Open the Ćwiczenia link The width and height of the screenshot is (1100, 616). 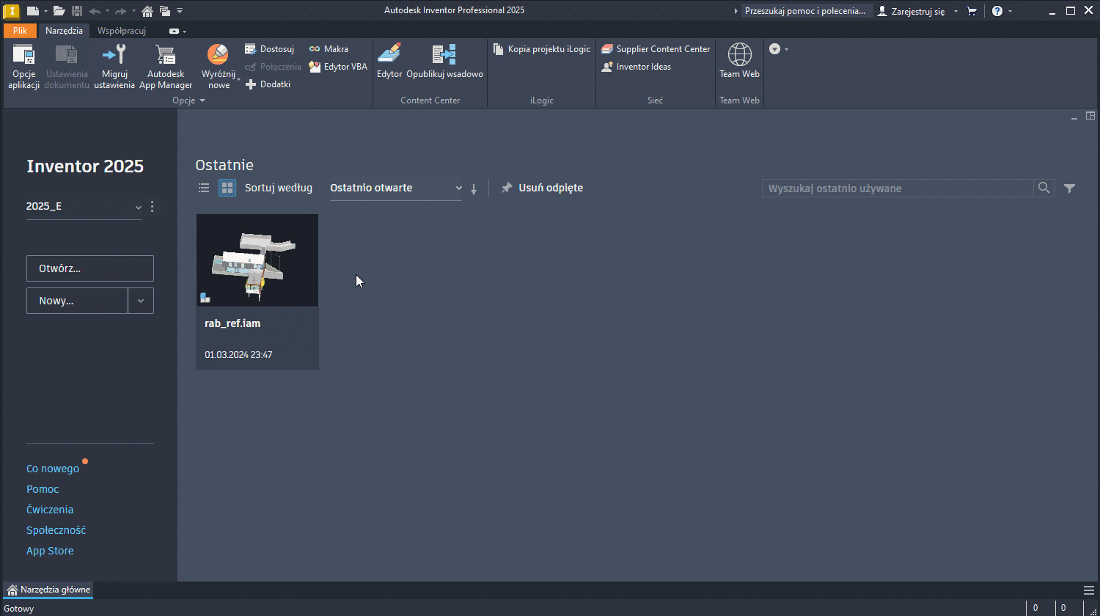(x=50, y=509)
